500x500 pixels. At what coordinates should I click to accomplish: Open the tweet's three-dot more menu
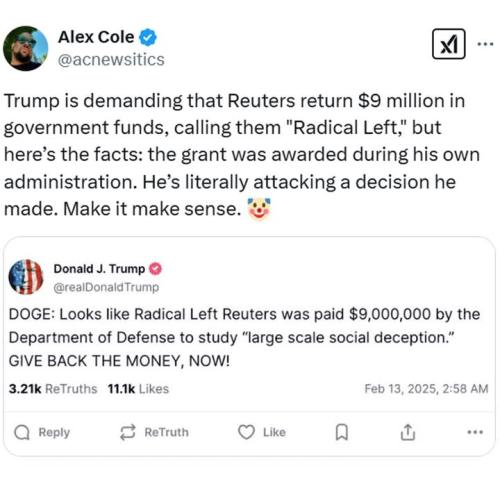485,44
